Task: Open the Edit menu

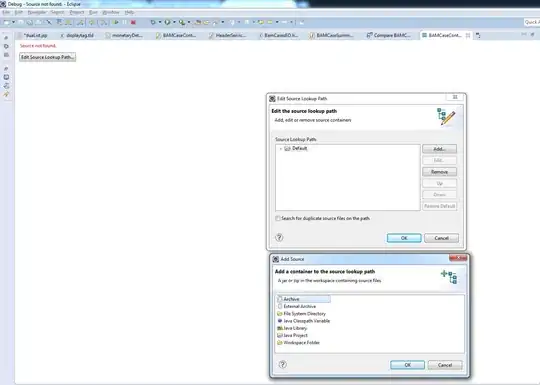Action: pyautogui.click(x=19, y=12)
